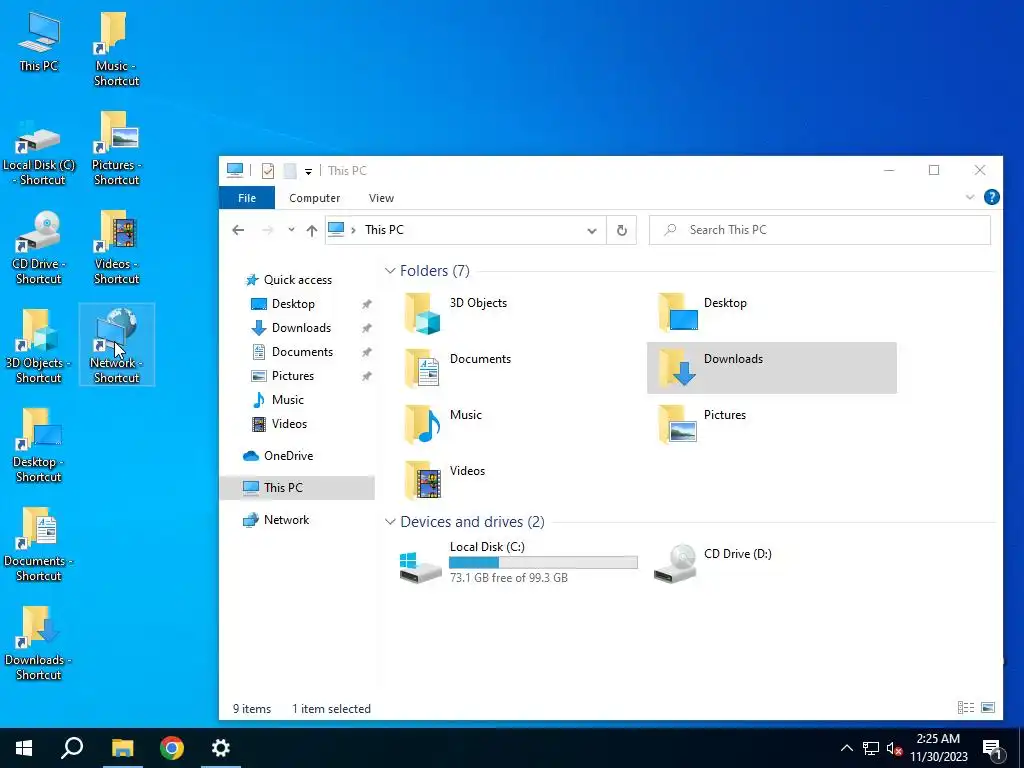Screen dimensions: 1024x768
Task: Open address bar history dropdown
Action: (x=592, y=231)
